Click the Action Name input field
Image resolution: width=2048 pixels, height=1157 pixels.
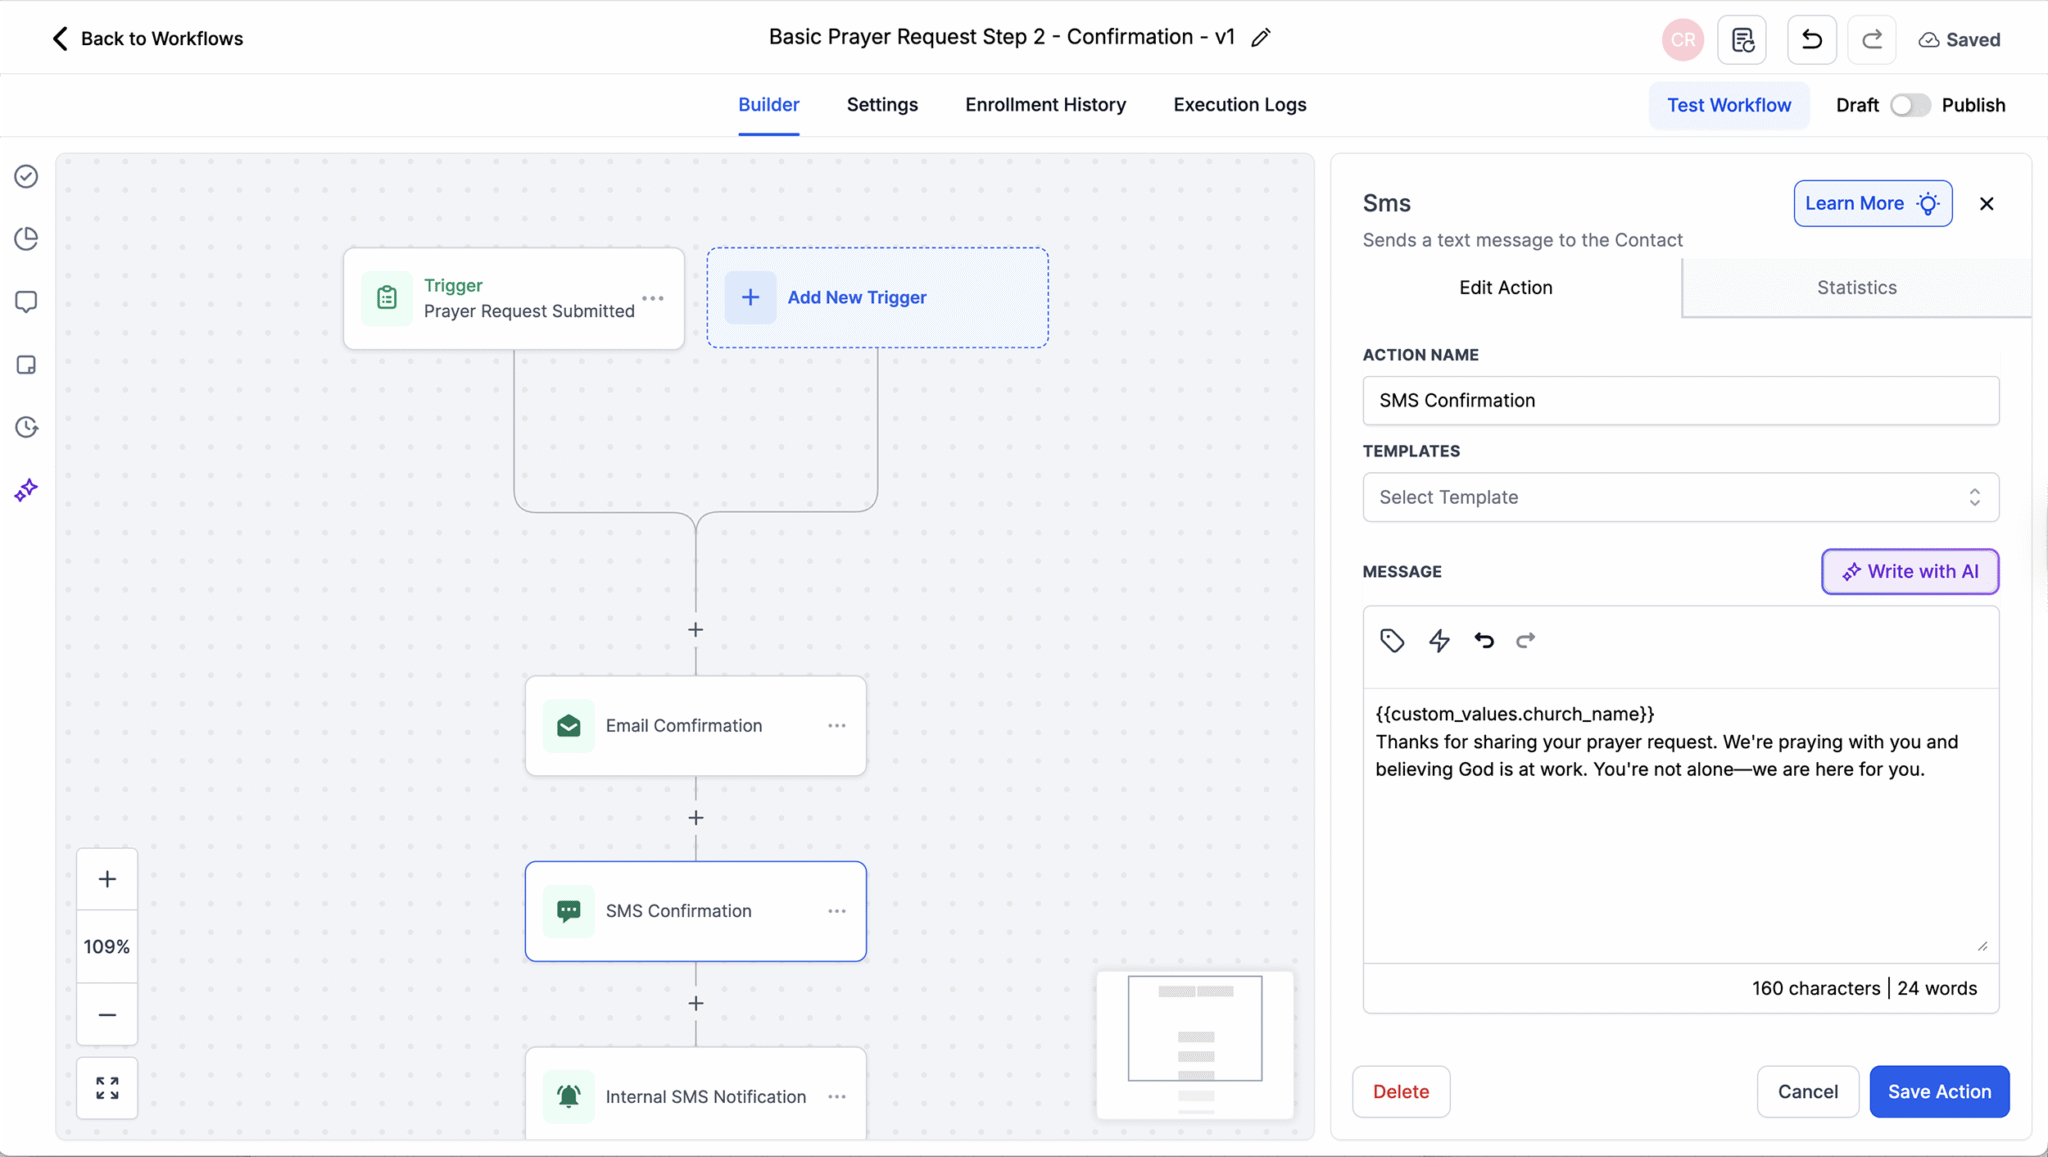(x=1680, y=400)
